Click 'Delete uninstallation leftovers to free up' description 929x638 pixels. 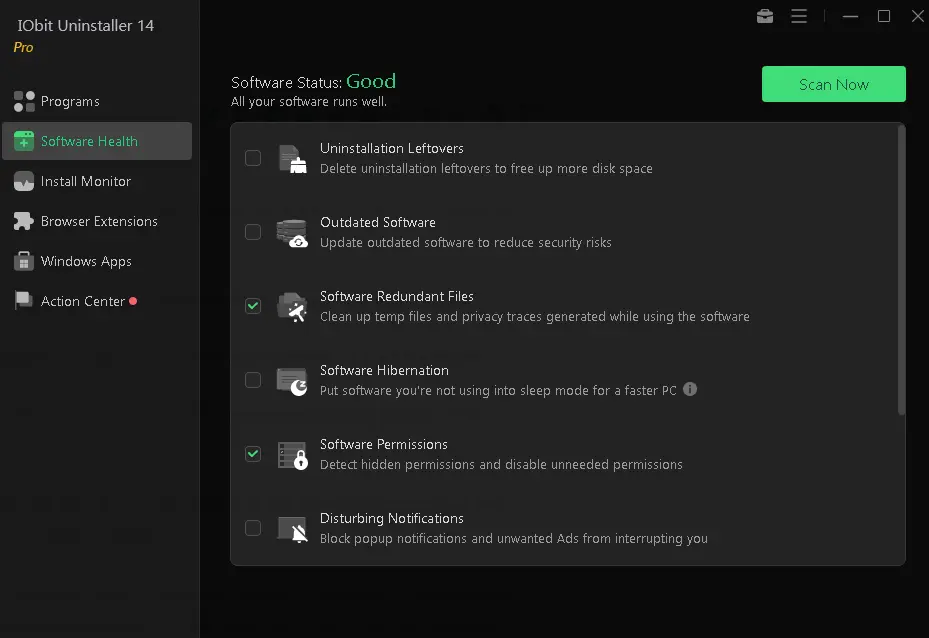(486, 168)
